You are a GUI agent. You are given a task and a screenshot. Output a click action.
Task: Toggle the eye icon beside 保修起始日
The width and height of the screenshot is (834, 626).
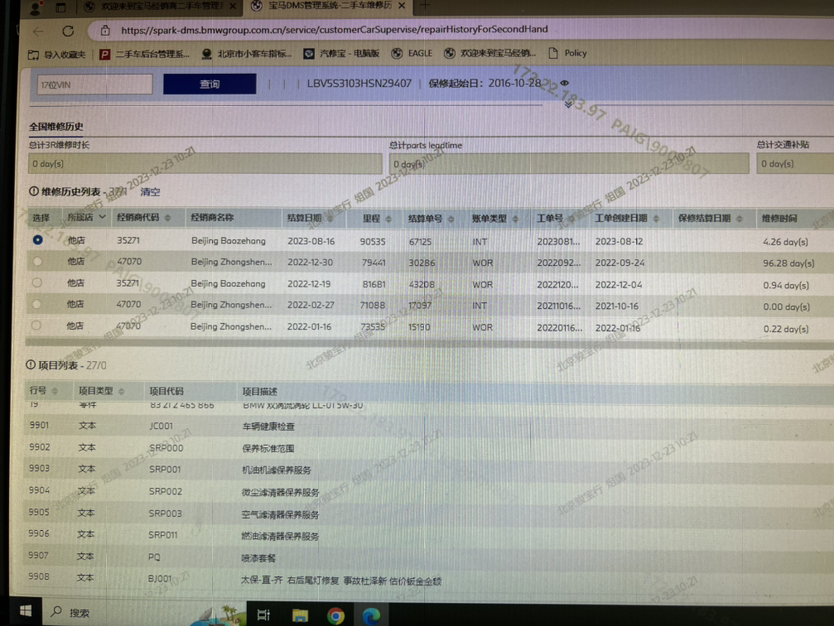point(565,83)
